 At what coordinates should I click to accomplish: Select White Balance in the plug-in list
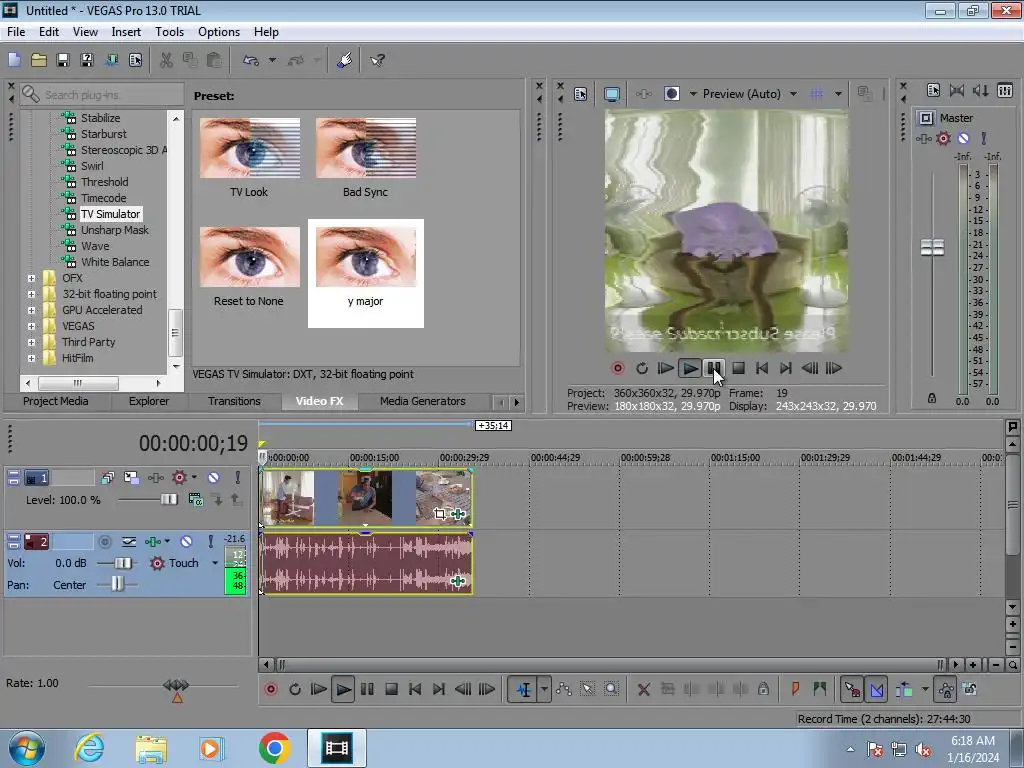(115, 262)
